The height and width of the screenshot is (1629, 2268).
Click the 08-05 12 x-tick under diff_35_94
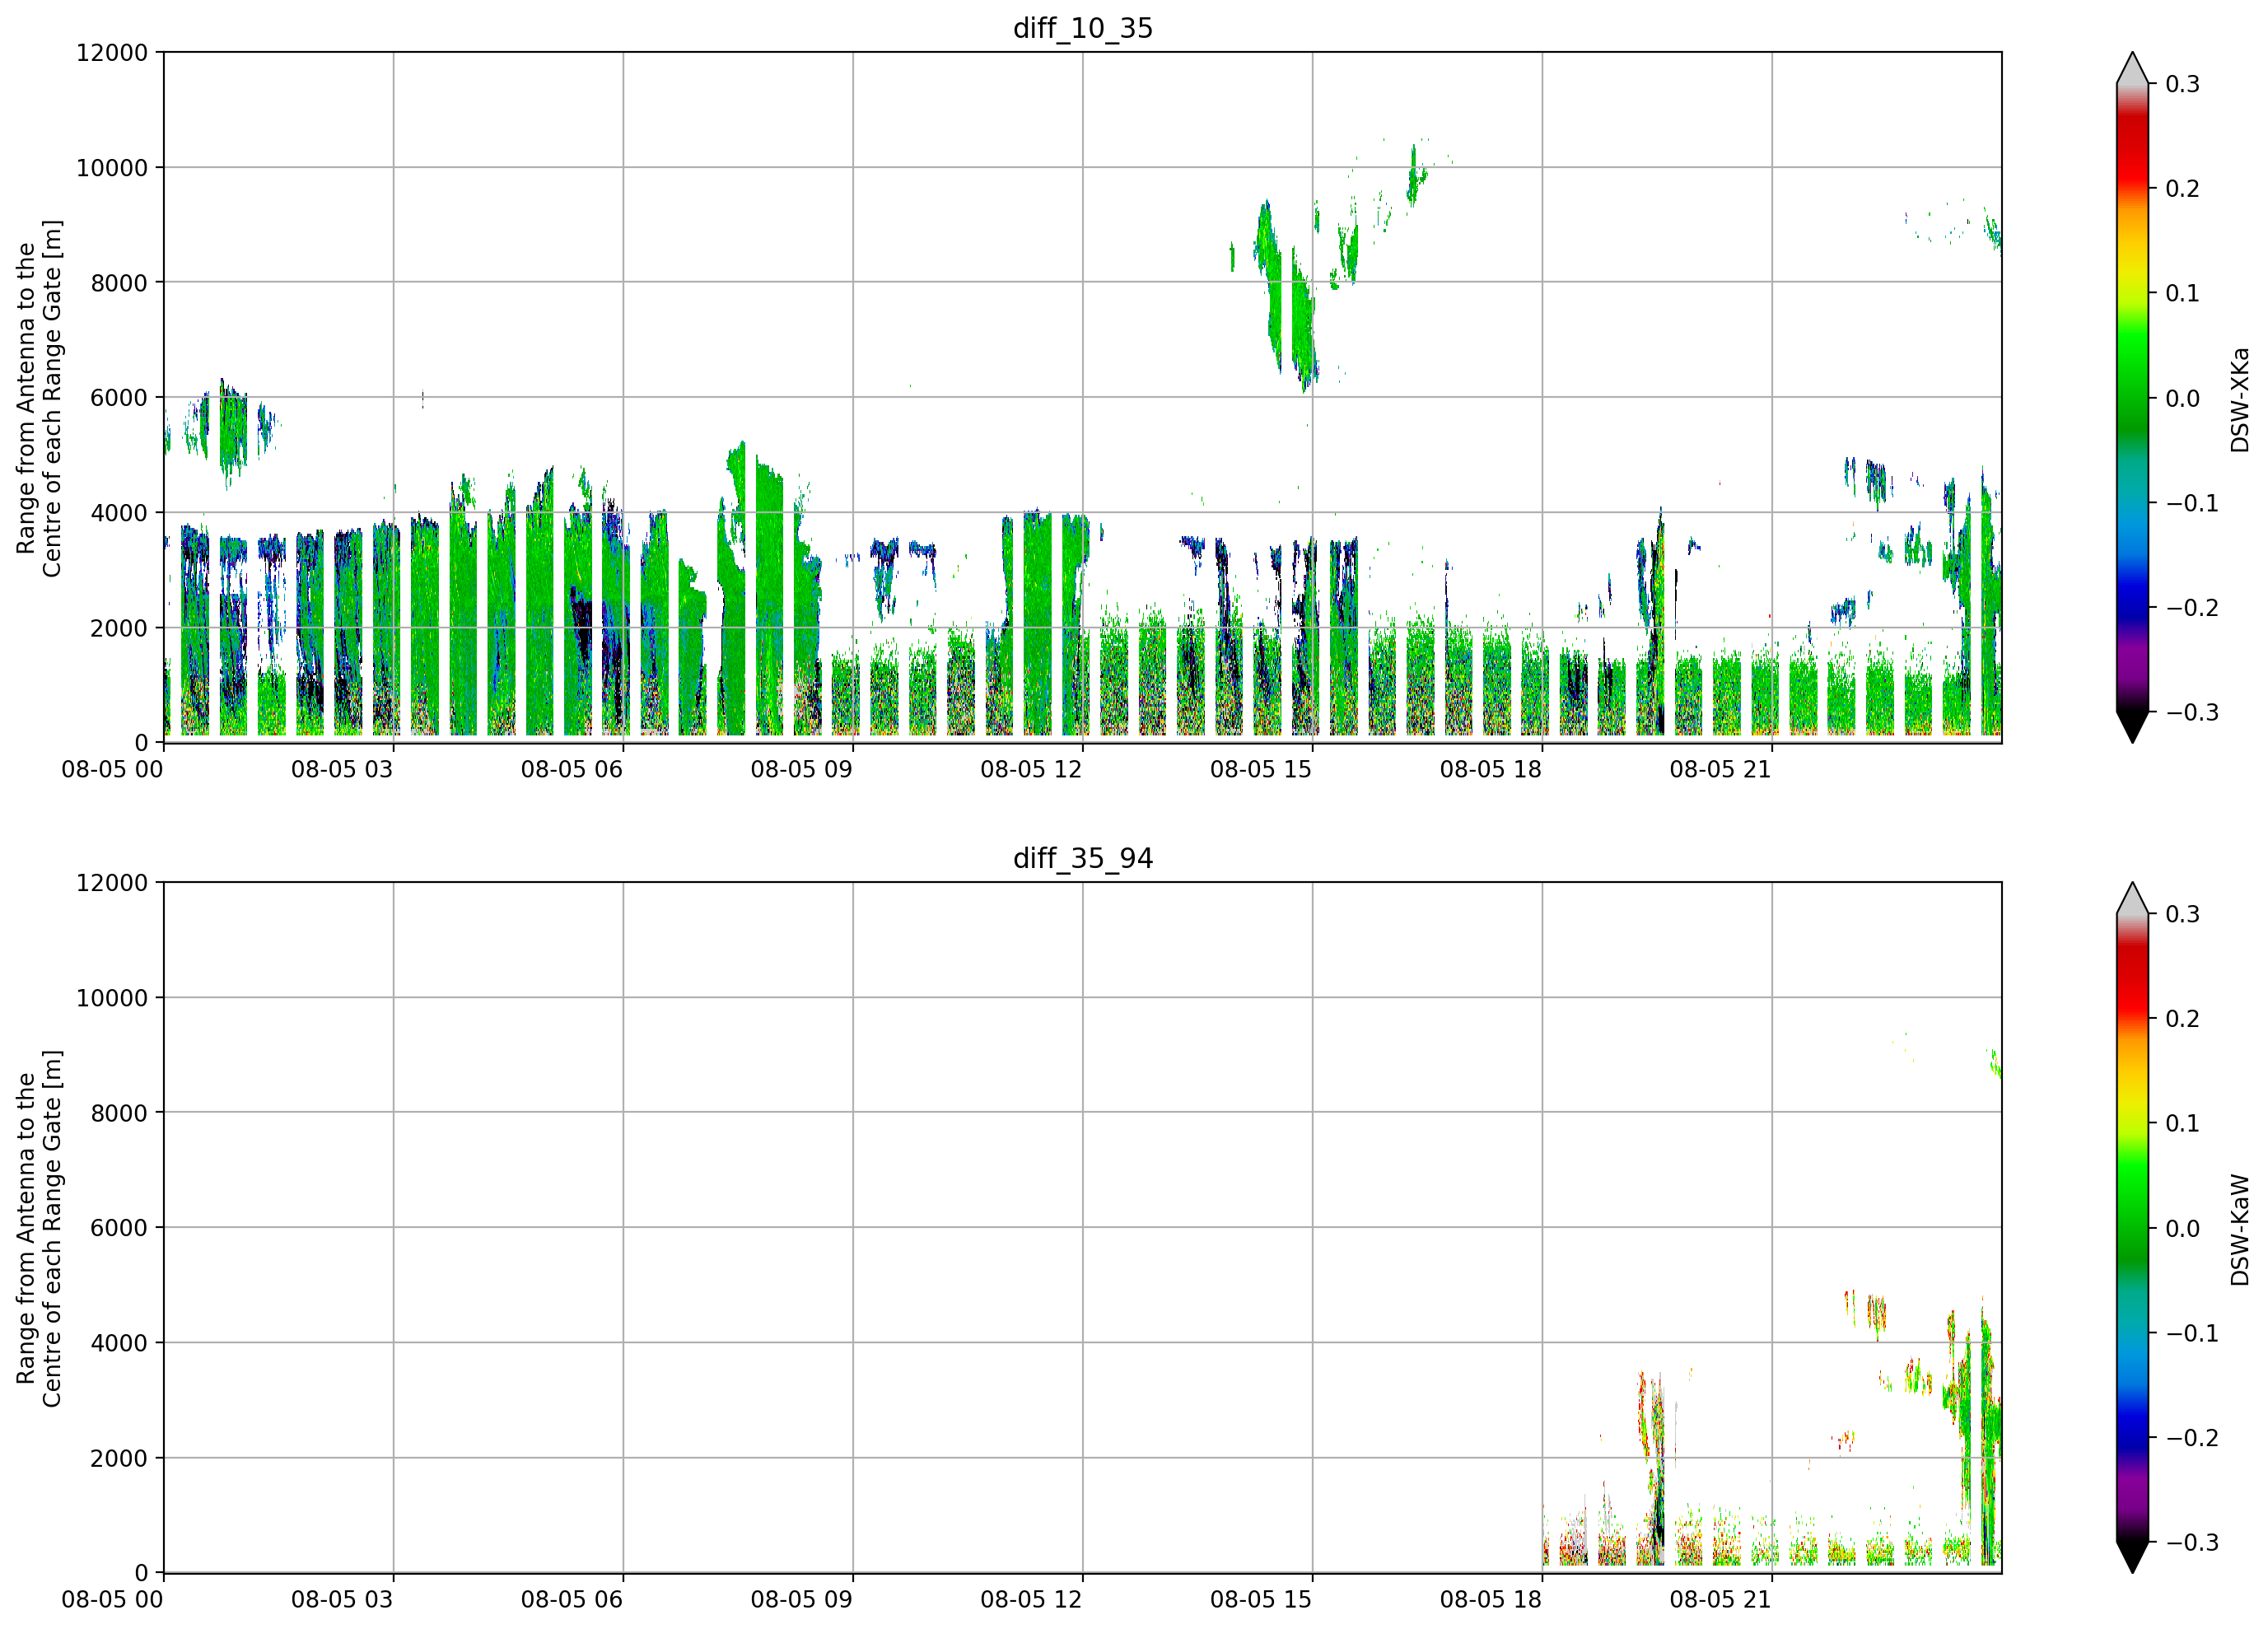(1031, 1599)
